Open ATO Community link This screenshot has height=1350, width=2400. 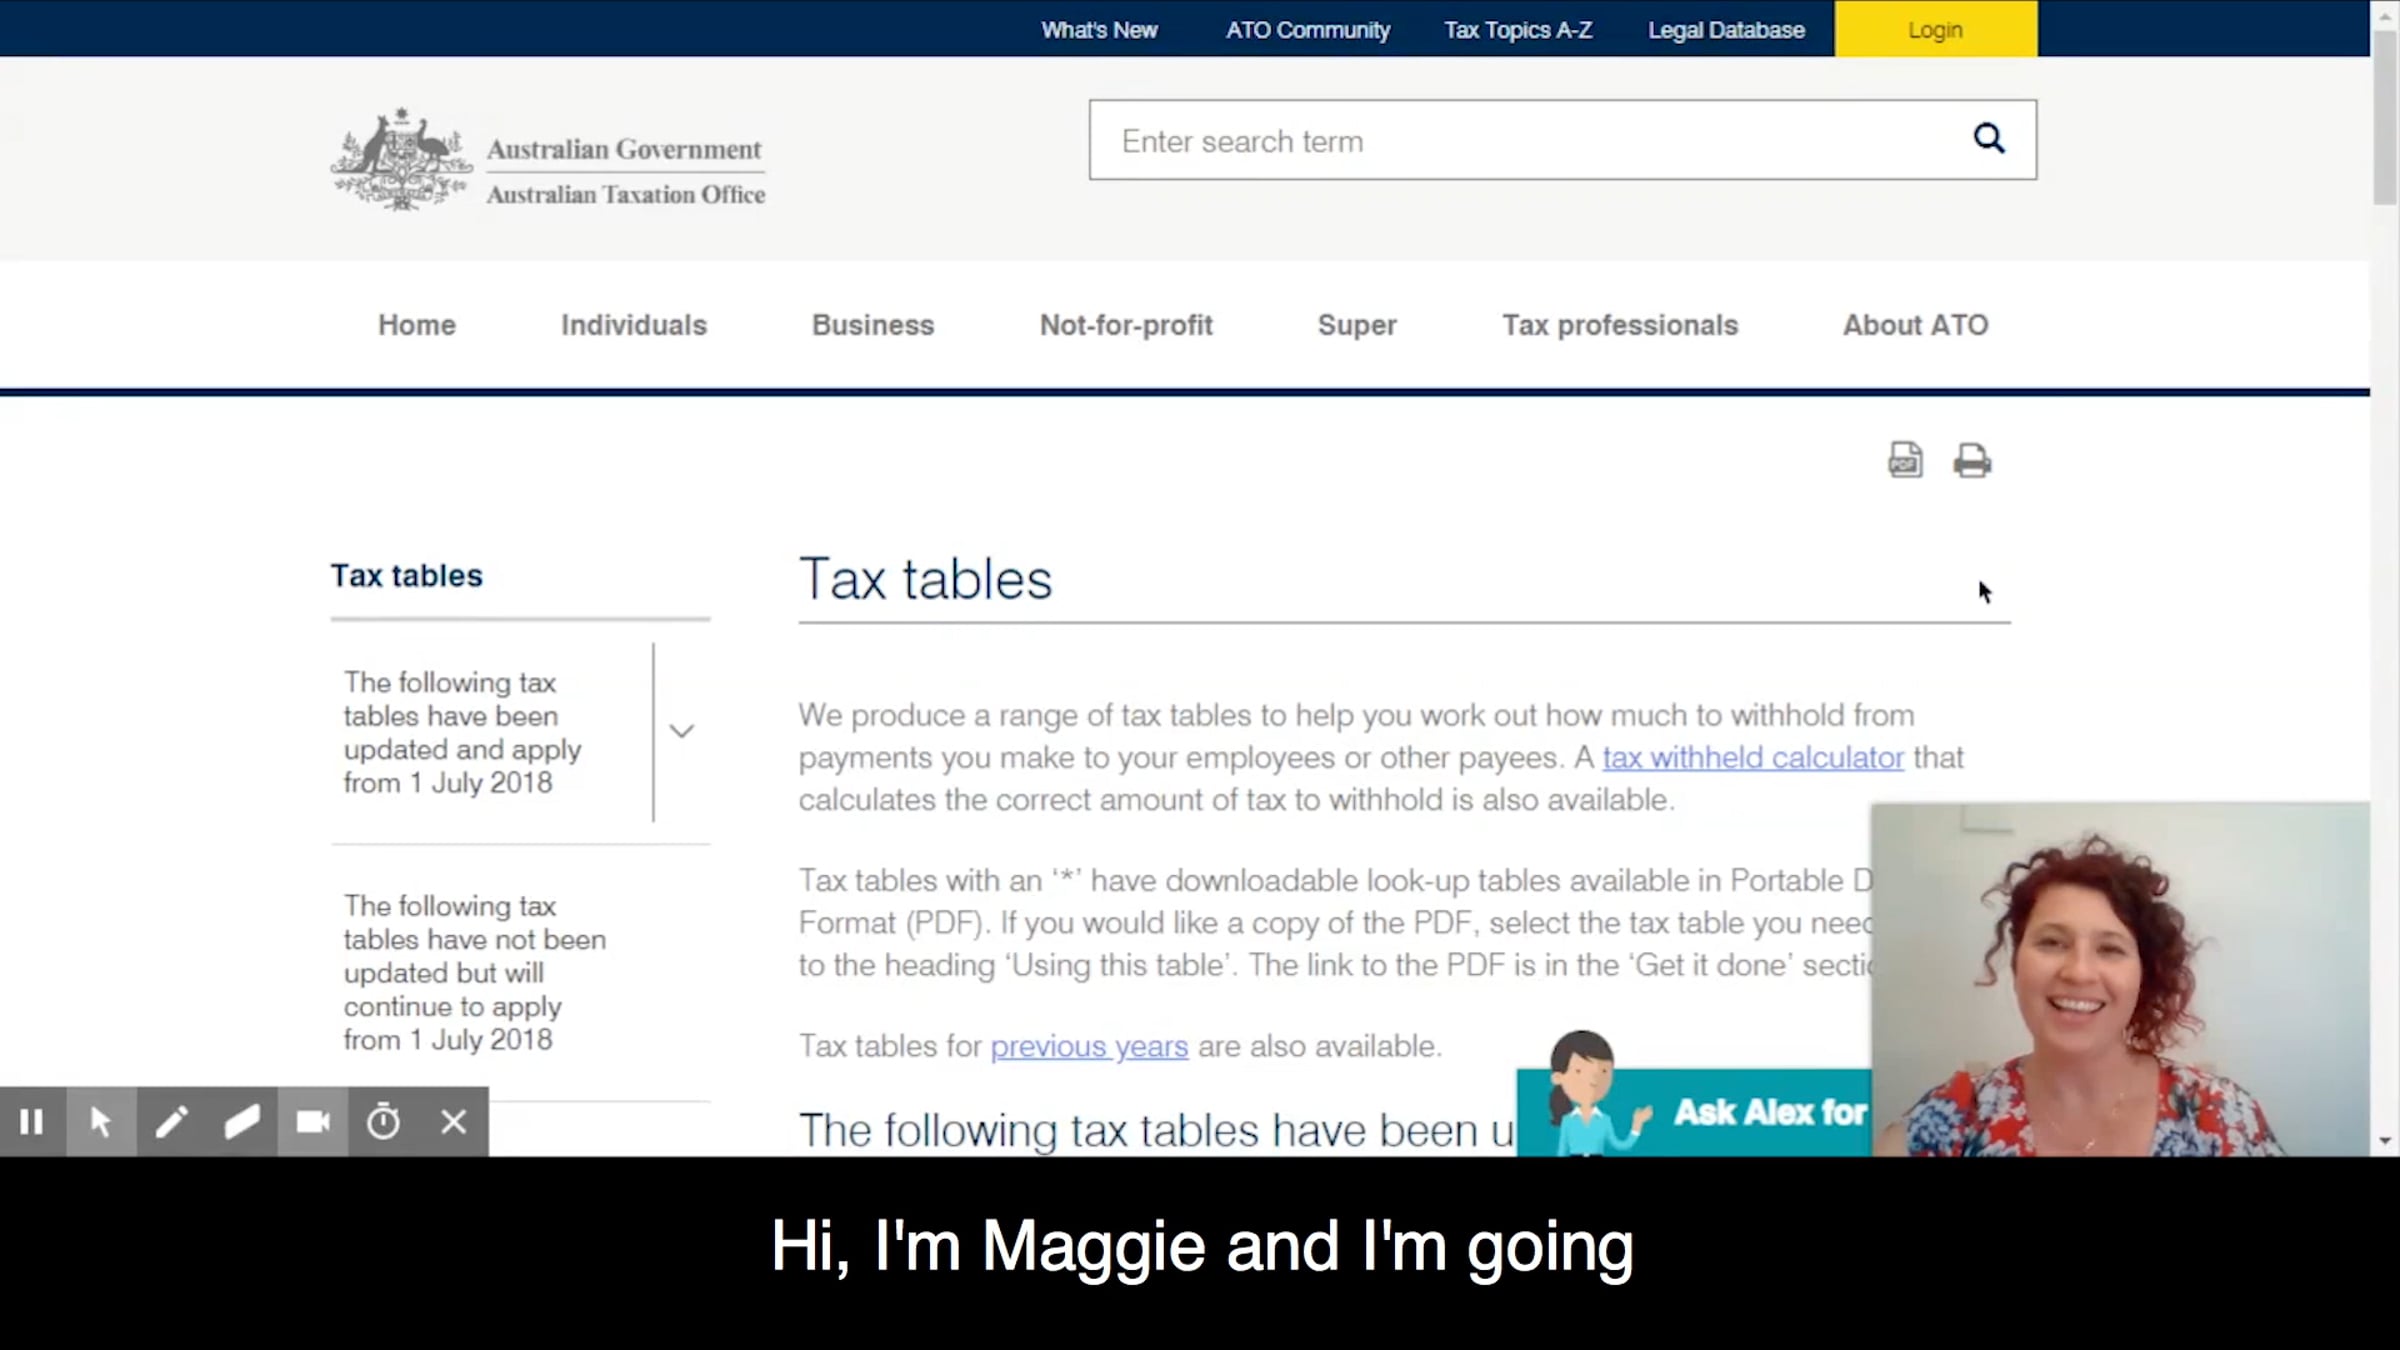(1308, 30)
